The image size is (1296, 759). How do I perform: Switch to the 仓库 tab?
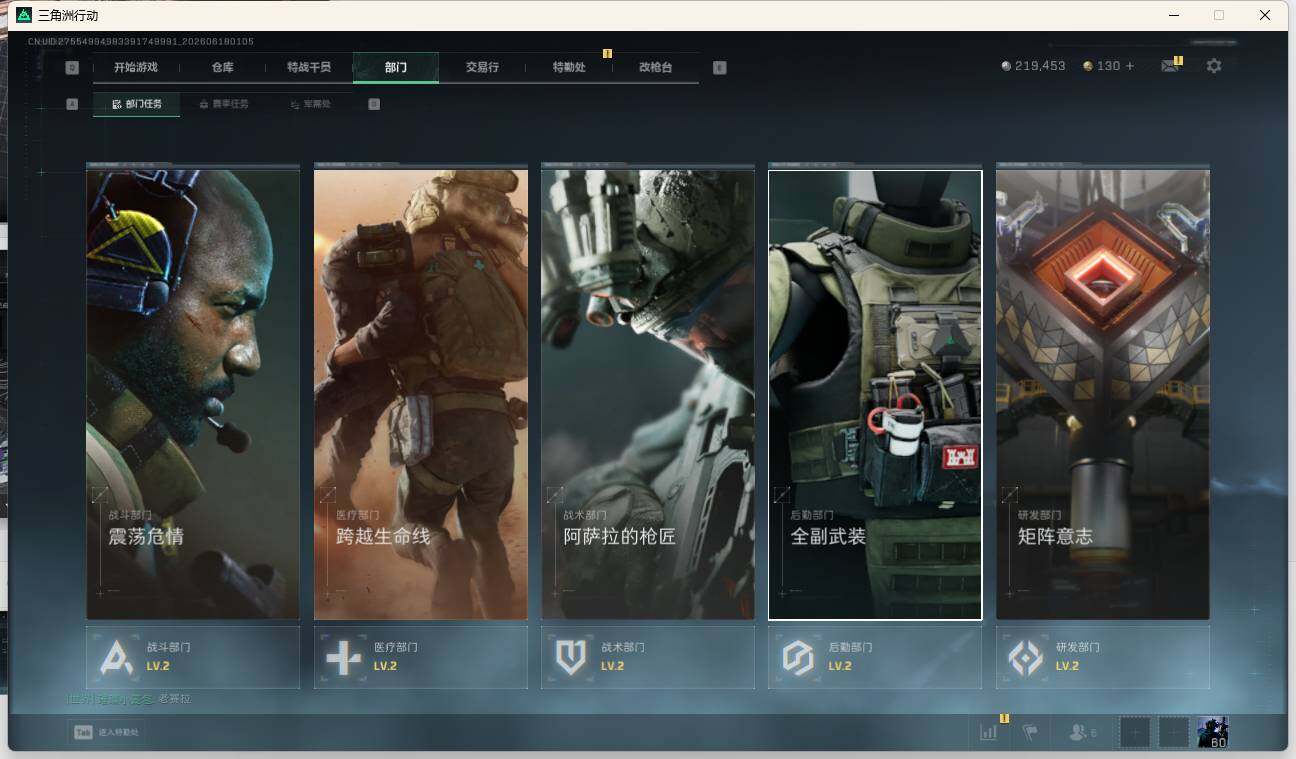pos(222,67)
